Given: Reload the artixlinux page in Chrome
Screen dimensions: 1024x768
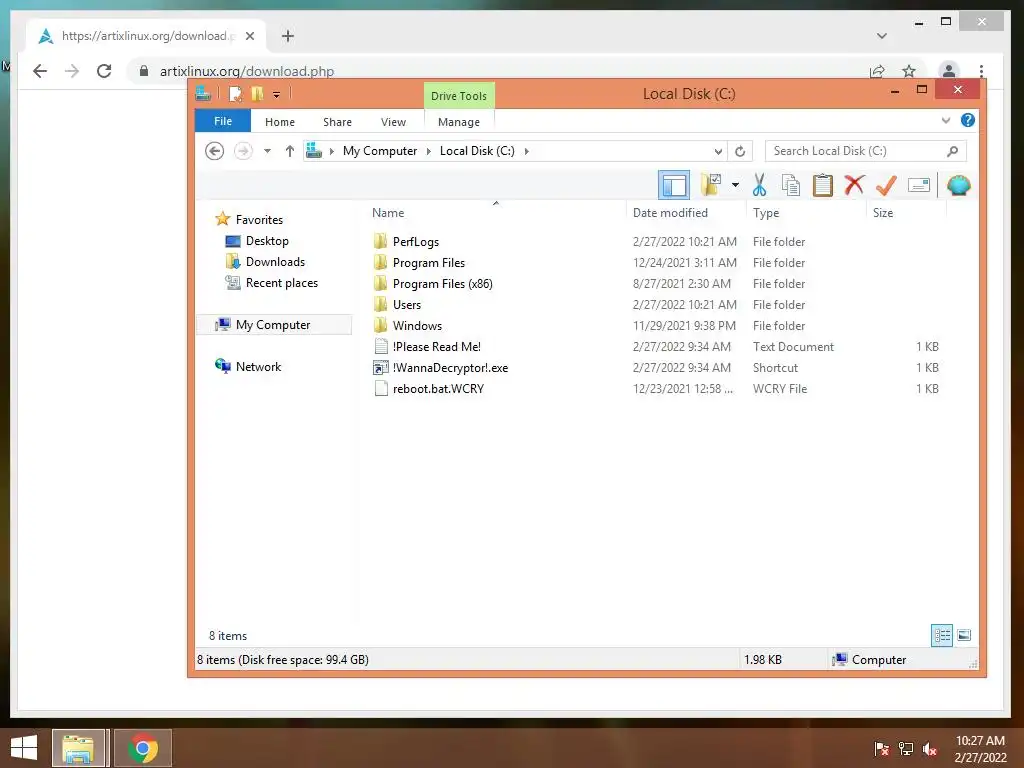Looking at the screenshot, I should click(104, 71).
